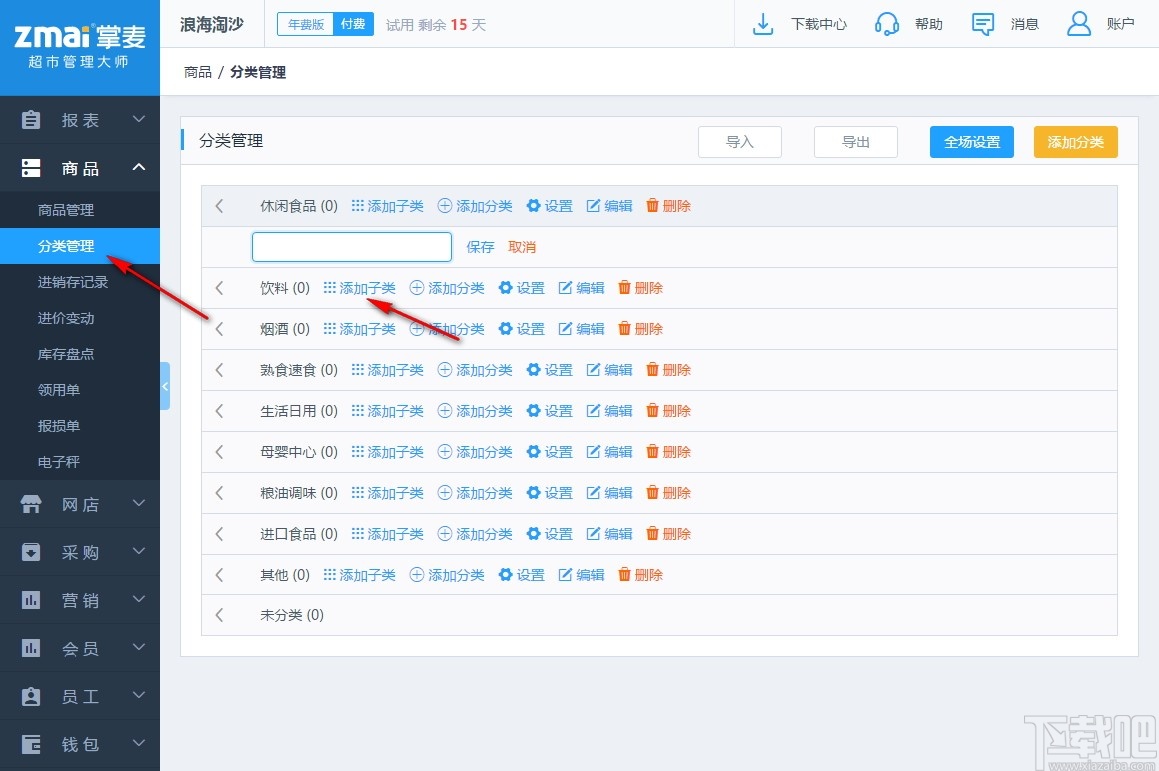Open the 下载中心 download icon
The height and width of the screenshot is (771, 1159).
(762, 24)
